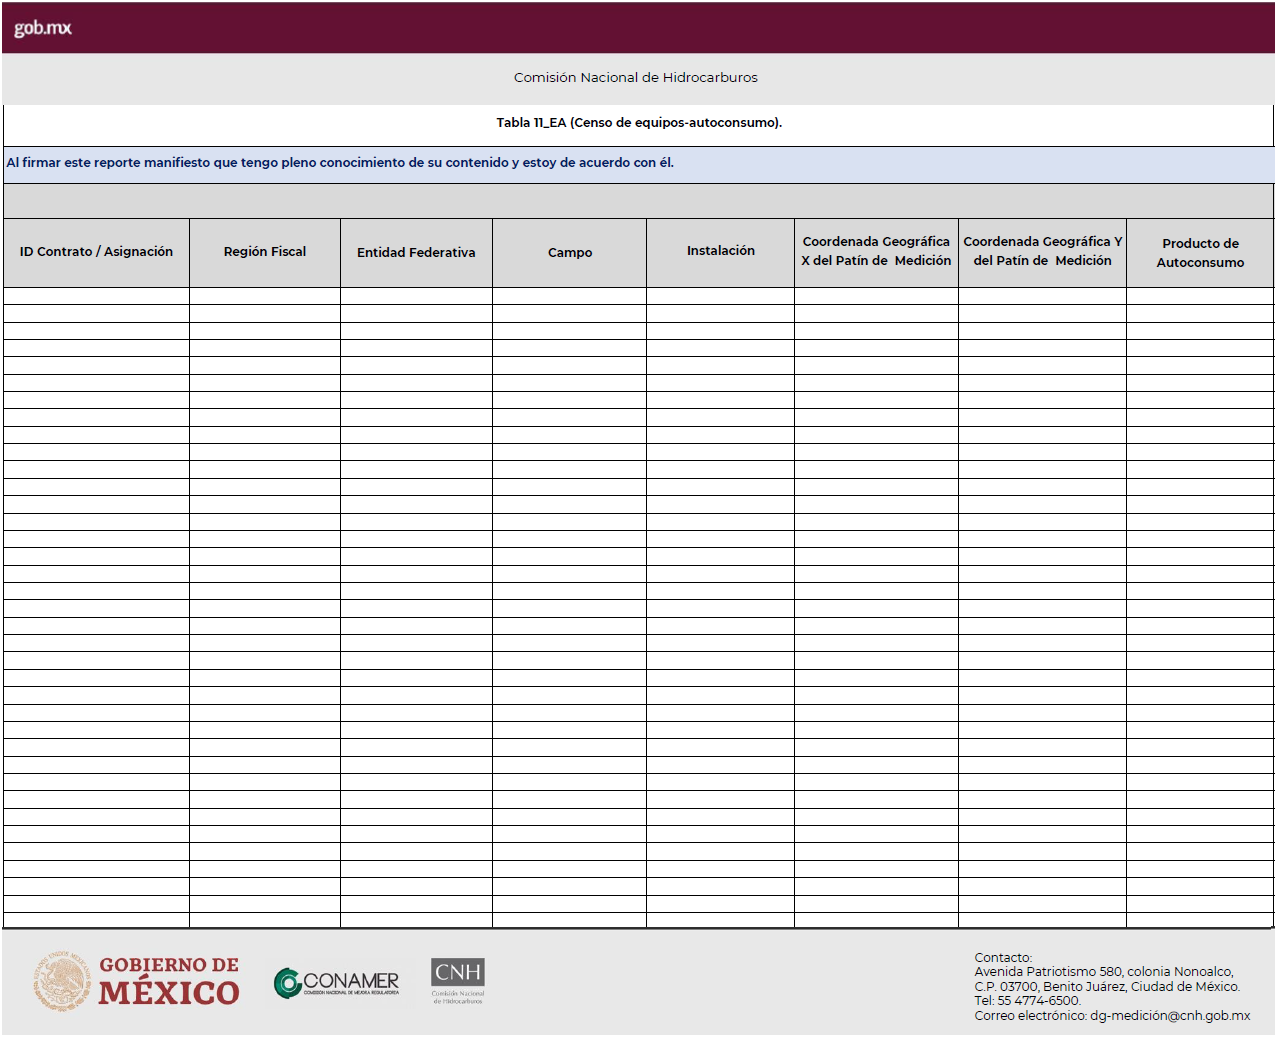Screen dimensions: 1278x1038
Task: Click the gob.mx logo
Action: 41,27
